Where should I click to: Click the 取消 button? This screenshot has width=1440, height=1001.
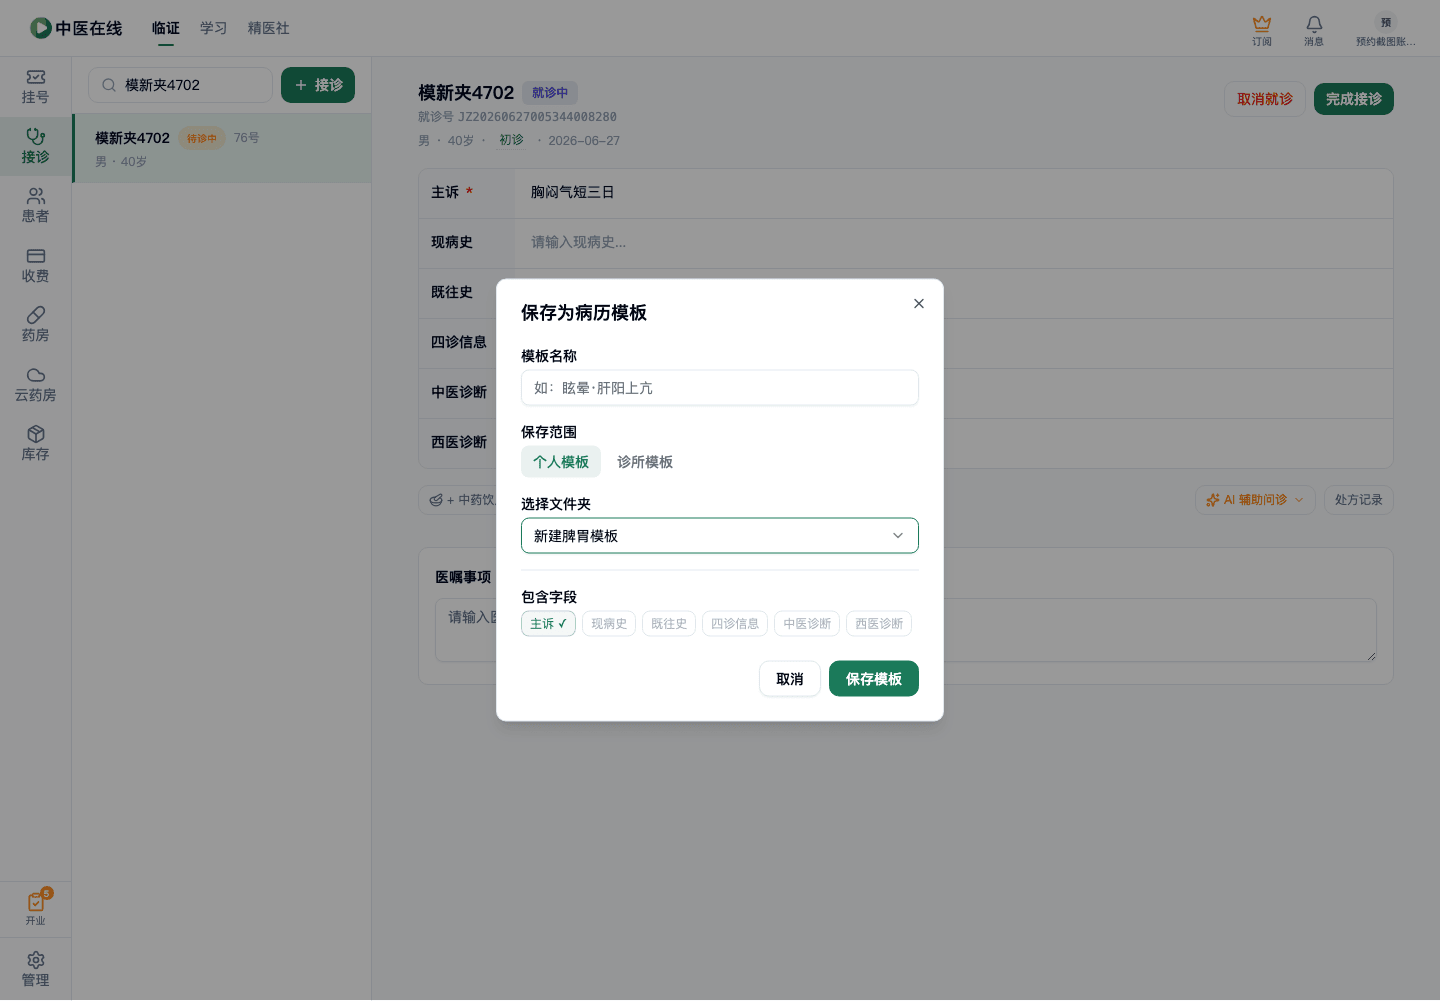click(790, 679)
